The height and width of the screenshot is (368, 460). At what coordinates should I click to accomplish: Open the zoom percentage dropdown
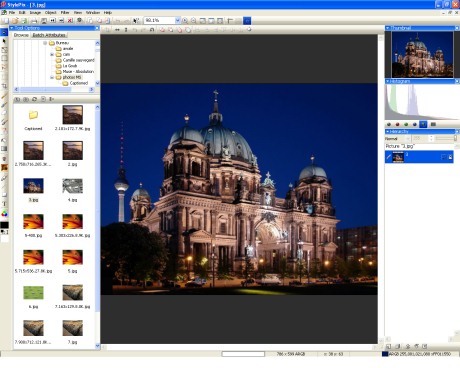point(177,21)
